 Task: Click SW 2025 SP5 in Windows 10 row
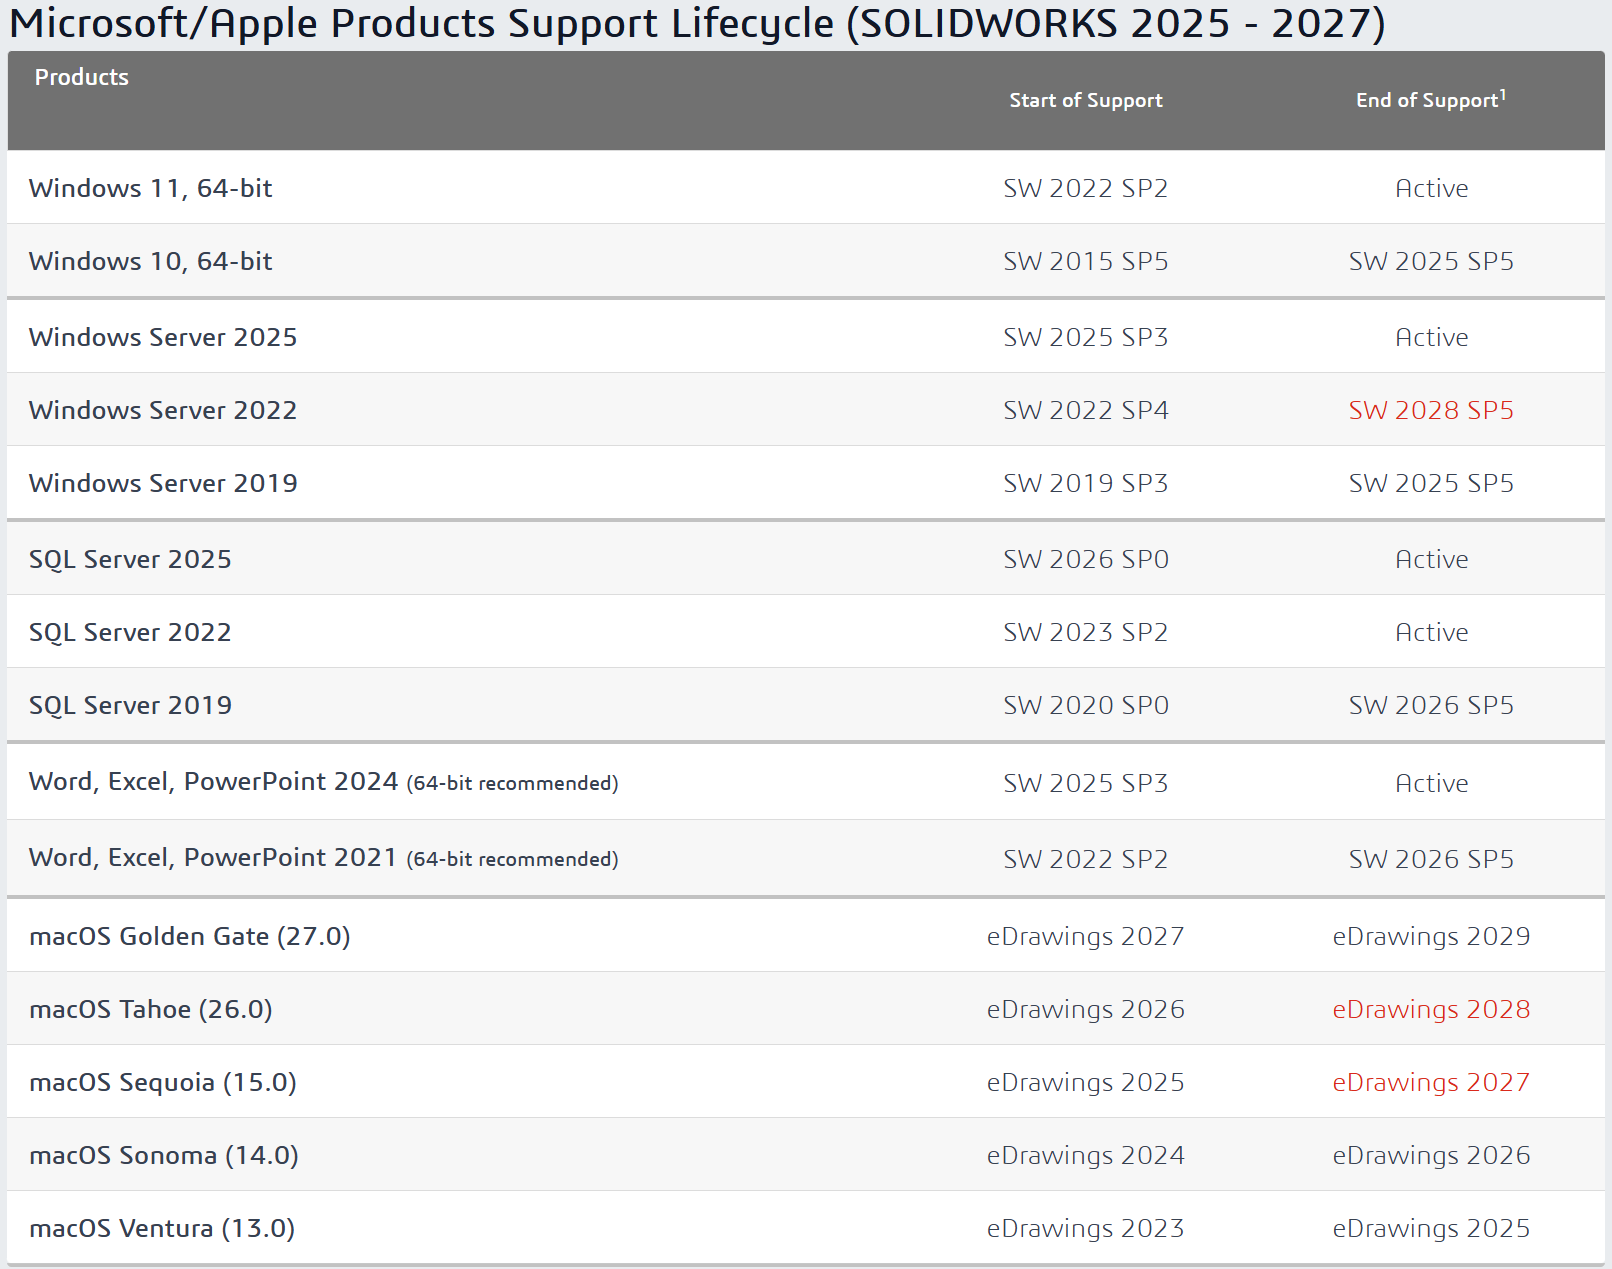1431,261
